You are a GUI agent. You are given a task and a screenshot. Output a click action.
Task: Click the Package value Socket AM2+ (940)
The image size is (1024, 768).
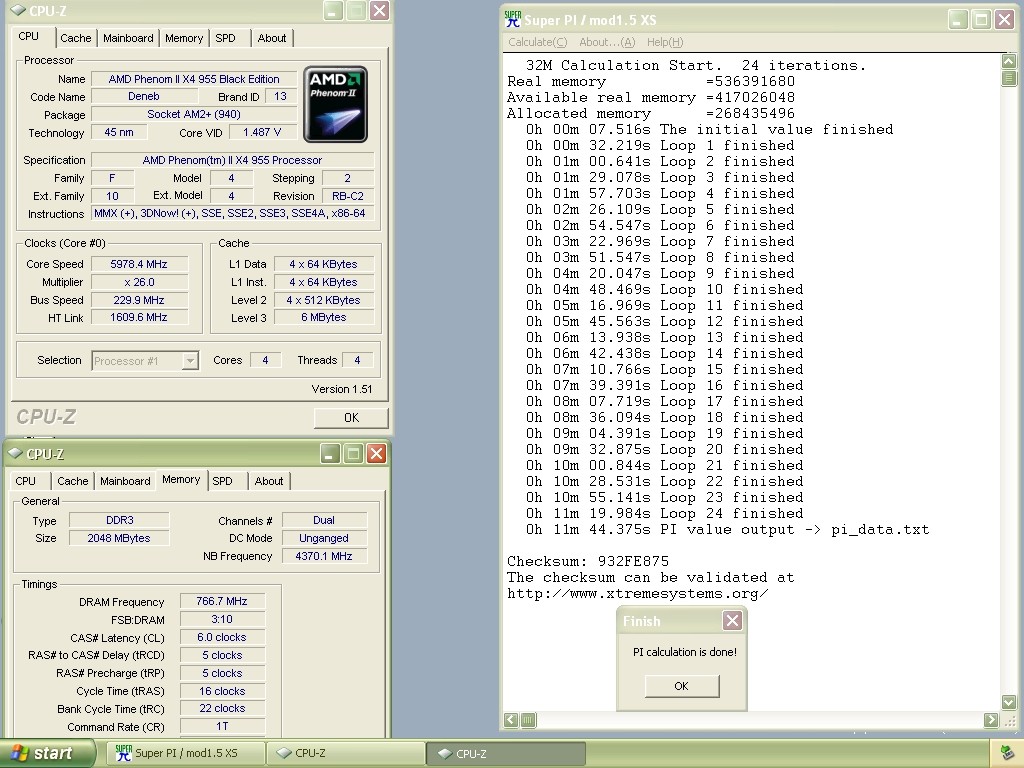(194, 114)
